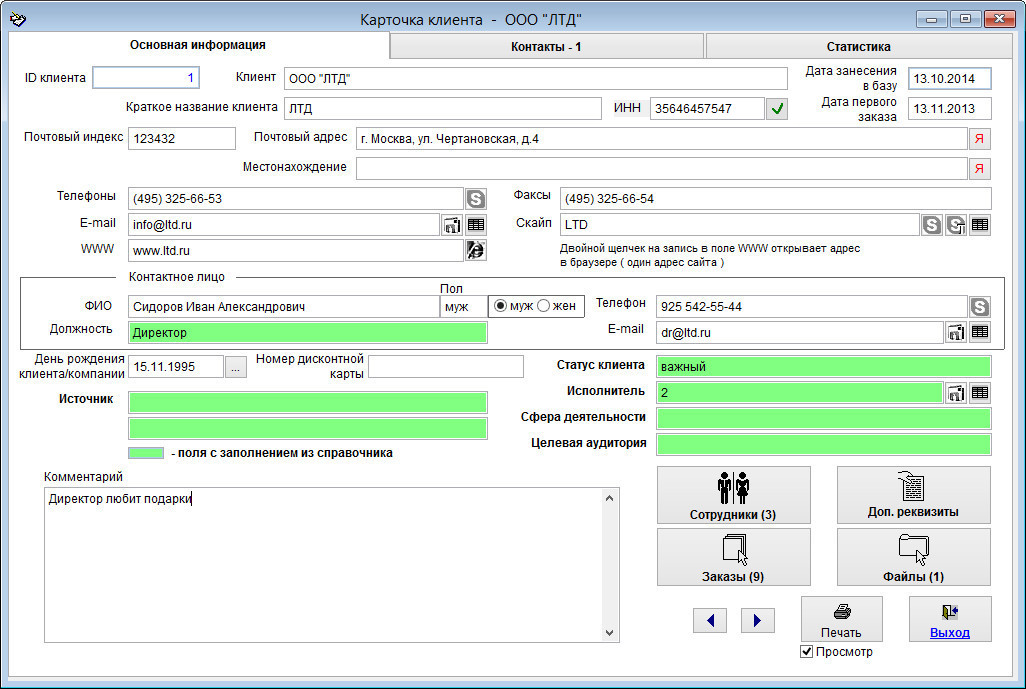Open date picker for День рождения

[x=235, y=367]
